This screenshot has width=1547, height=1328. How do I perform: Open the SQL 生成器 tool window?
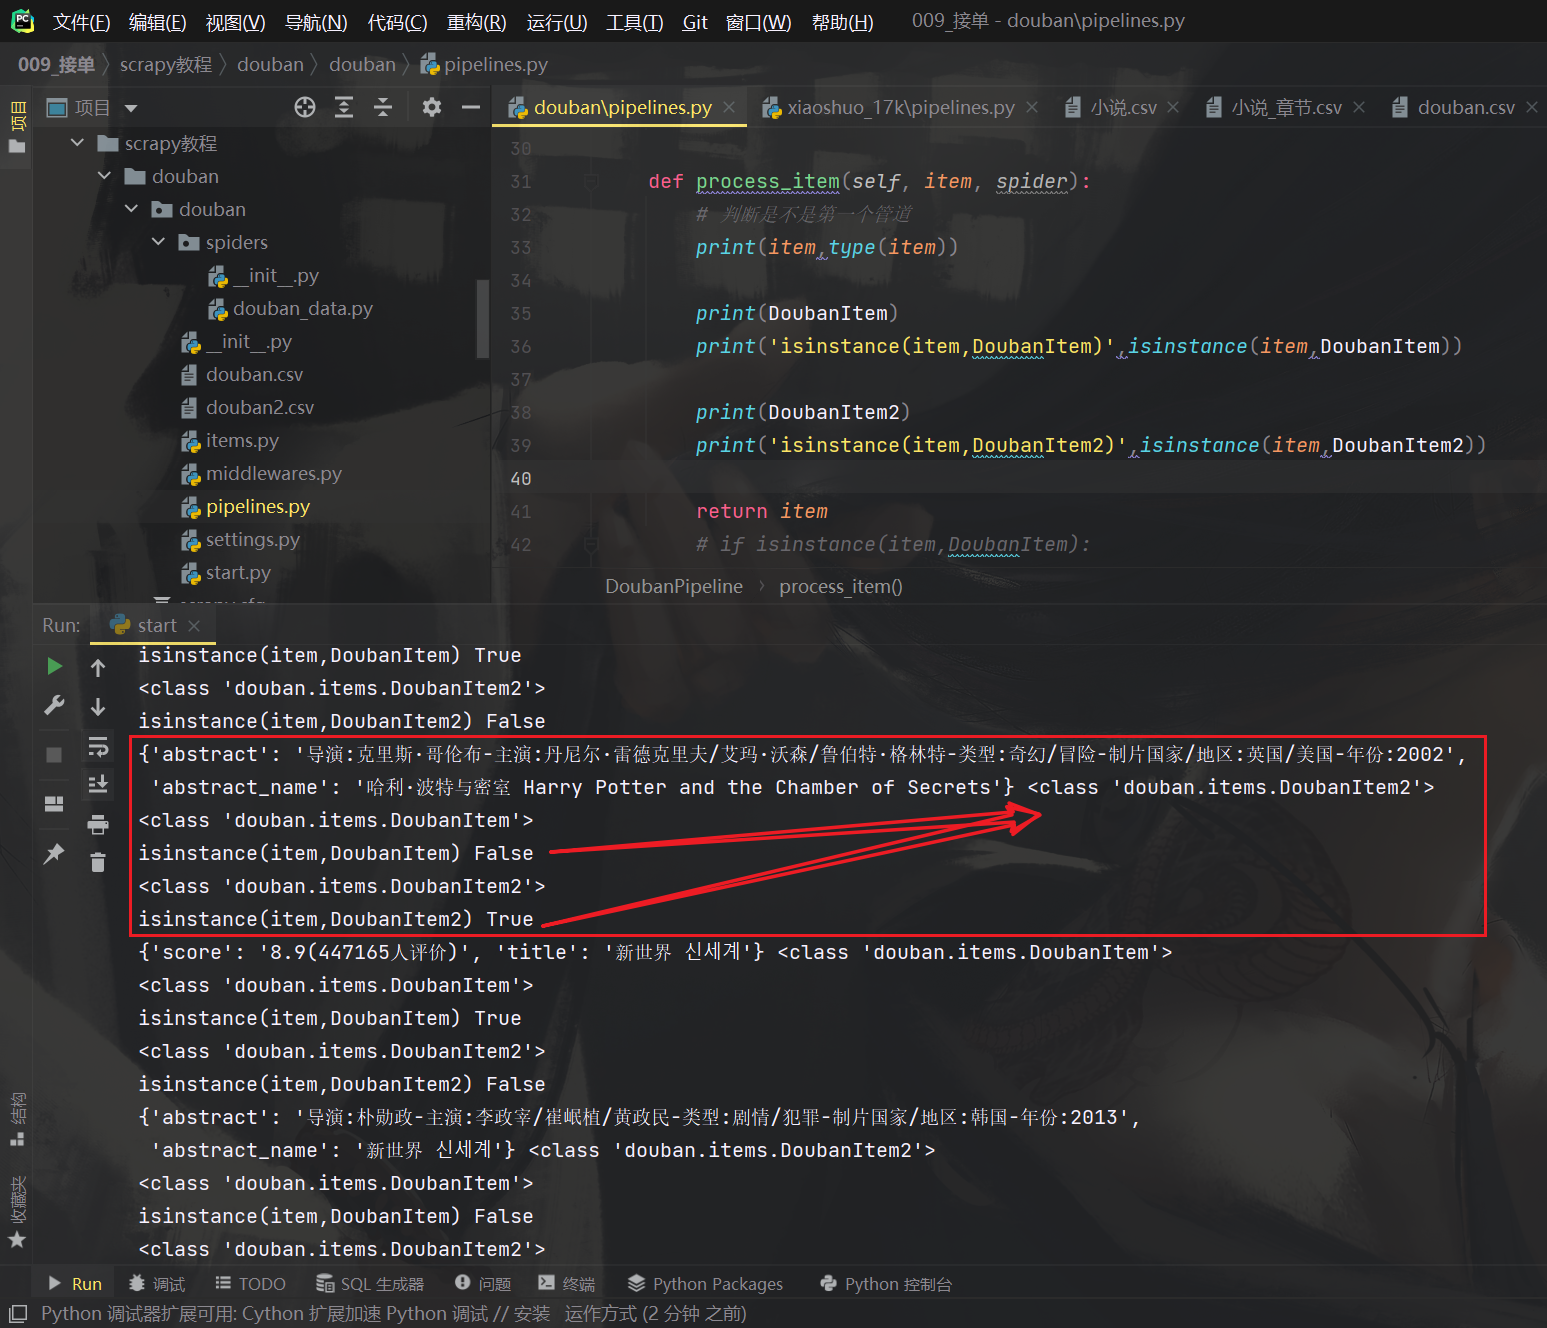370,1284
